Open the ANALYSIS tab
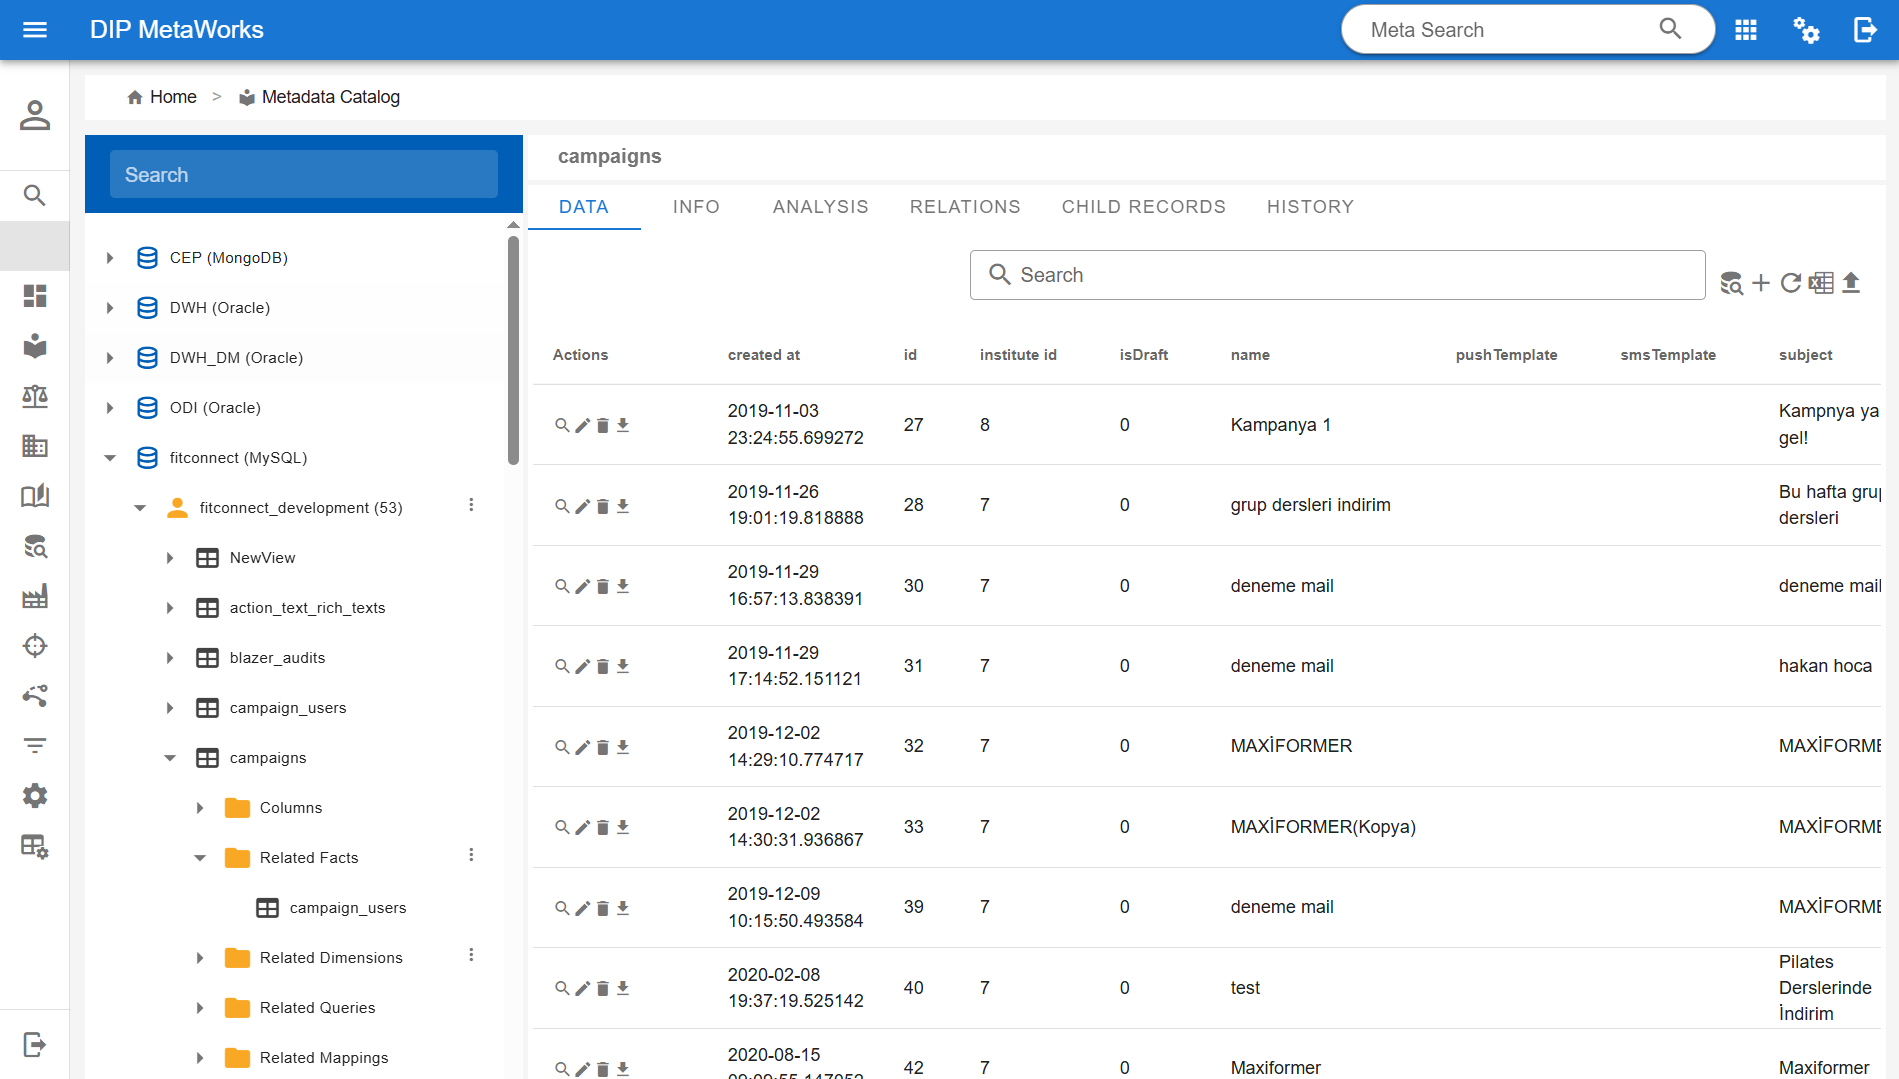 (821, 207)
